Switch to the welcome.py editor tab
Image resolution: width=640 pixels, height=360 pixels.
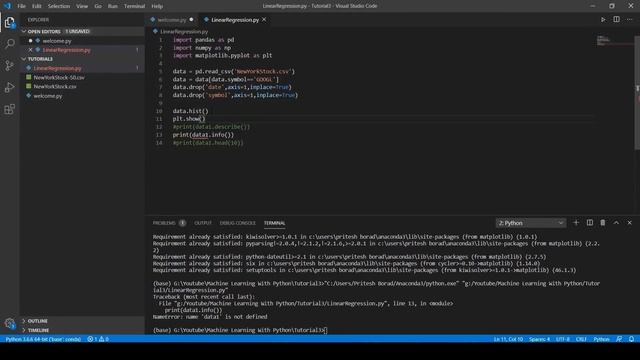coord(172,20)
